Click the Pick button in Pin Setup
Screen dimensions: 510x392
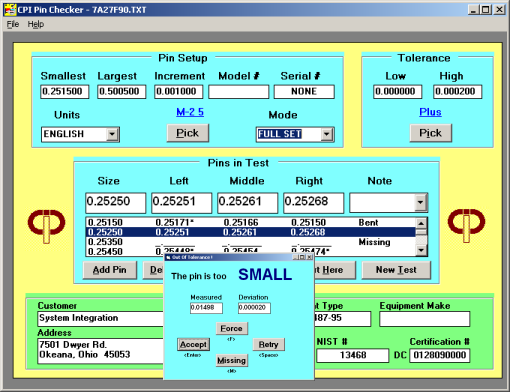(x=188, y=133)
